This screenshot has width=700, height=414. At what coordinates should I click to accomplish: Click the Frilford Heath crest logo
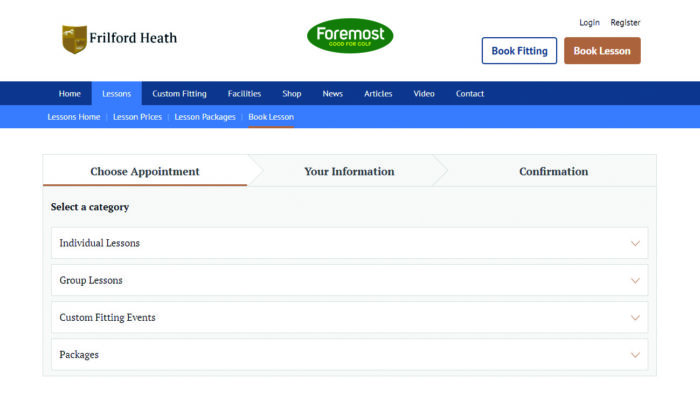pyautogui.click(x=74, y=39)
